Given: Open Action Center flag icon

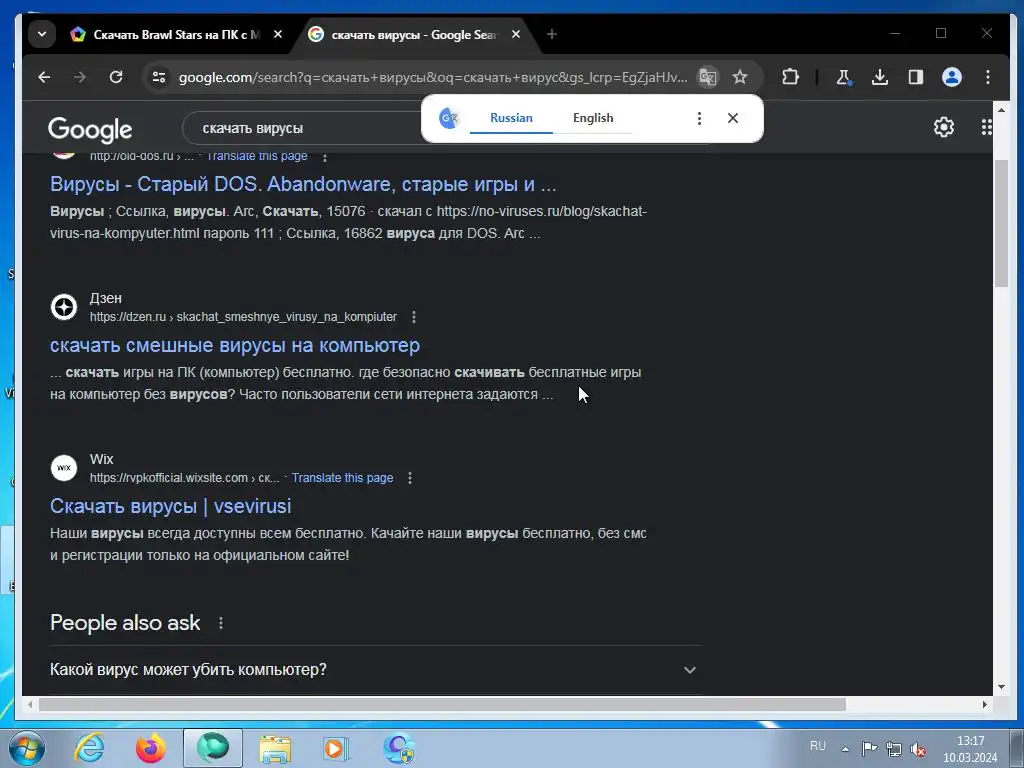Looking at the screenshot, I should 869,748.
